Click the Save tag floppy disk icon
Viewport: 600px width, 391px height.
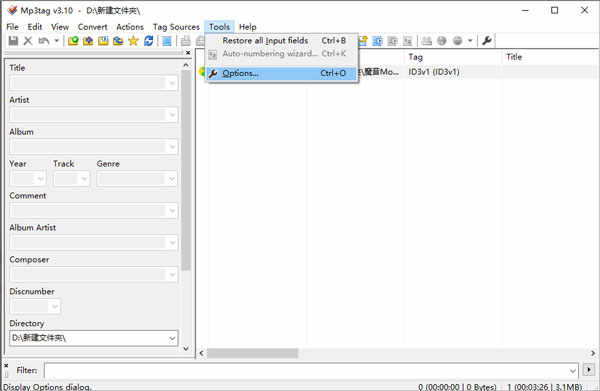pyautogui.click(x=13, y=41)
